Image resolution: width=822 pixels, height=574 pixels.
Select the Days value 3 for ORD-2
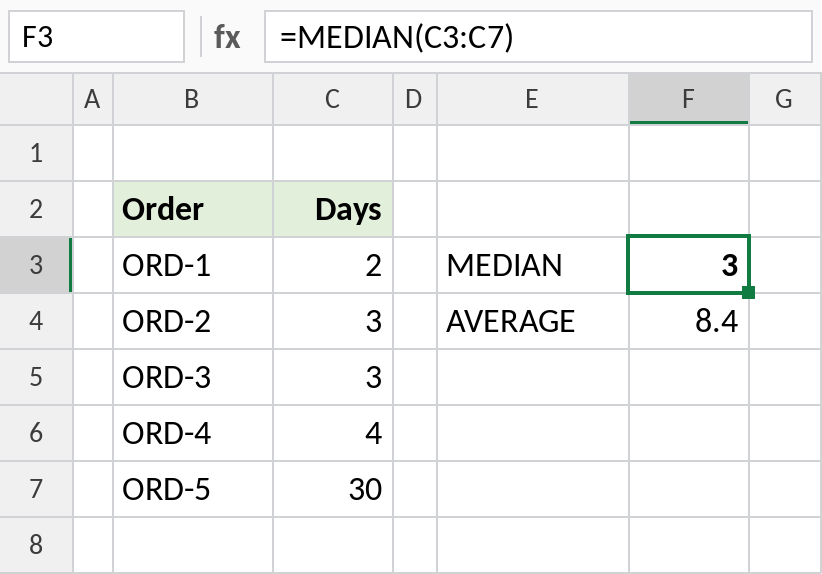333,321
